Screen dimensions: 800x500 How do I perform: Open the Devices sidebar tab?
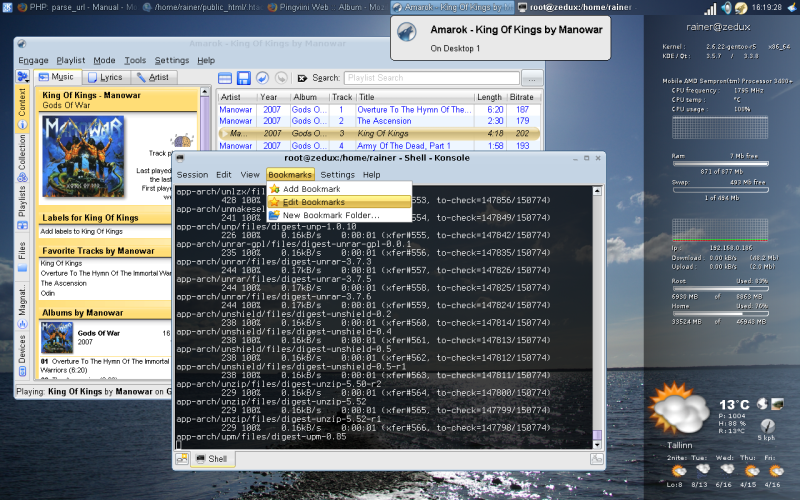tap(22, 356)
